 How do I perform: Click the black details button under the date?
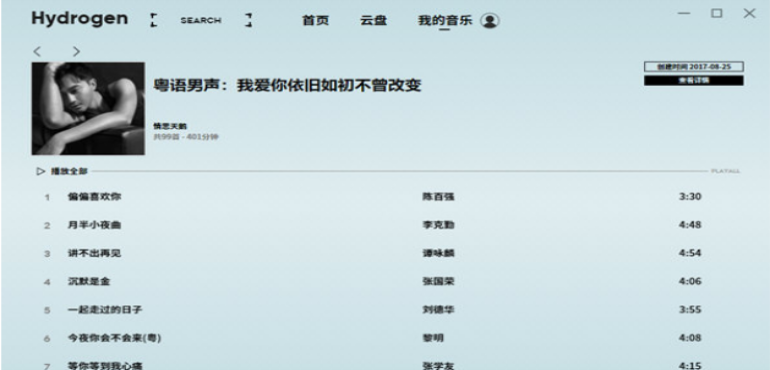coord(694,81)
